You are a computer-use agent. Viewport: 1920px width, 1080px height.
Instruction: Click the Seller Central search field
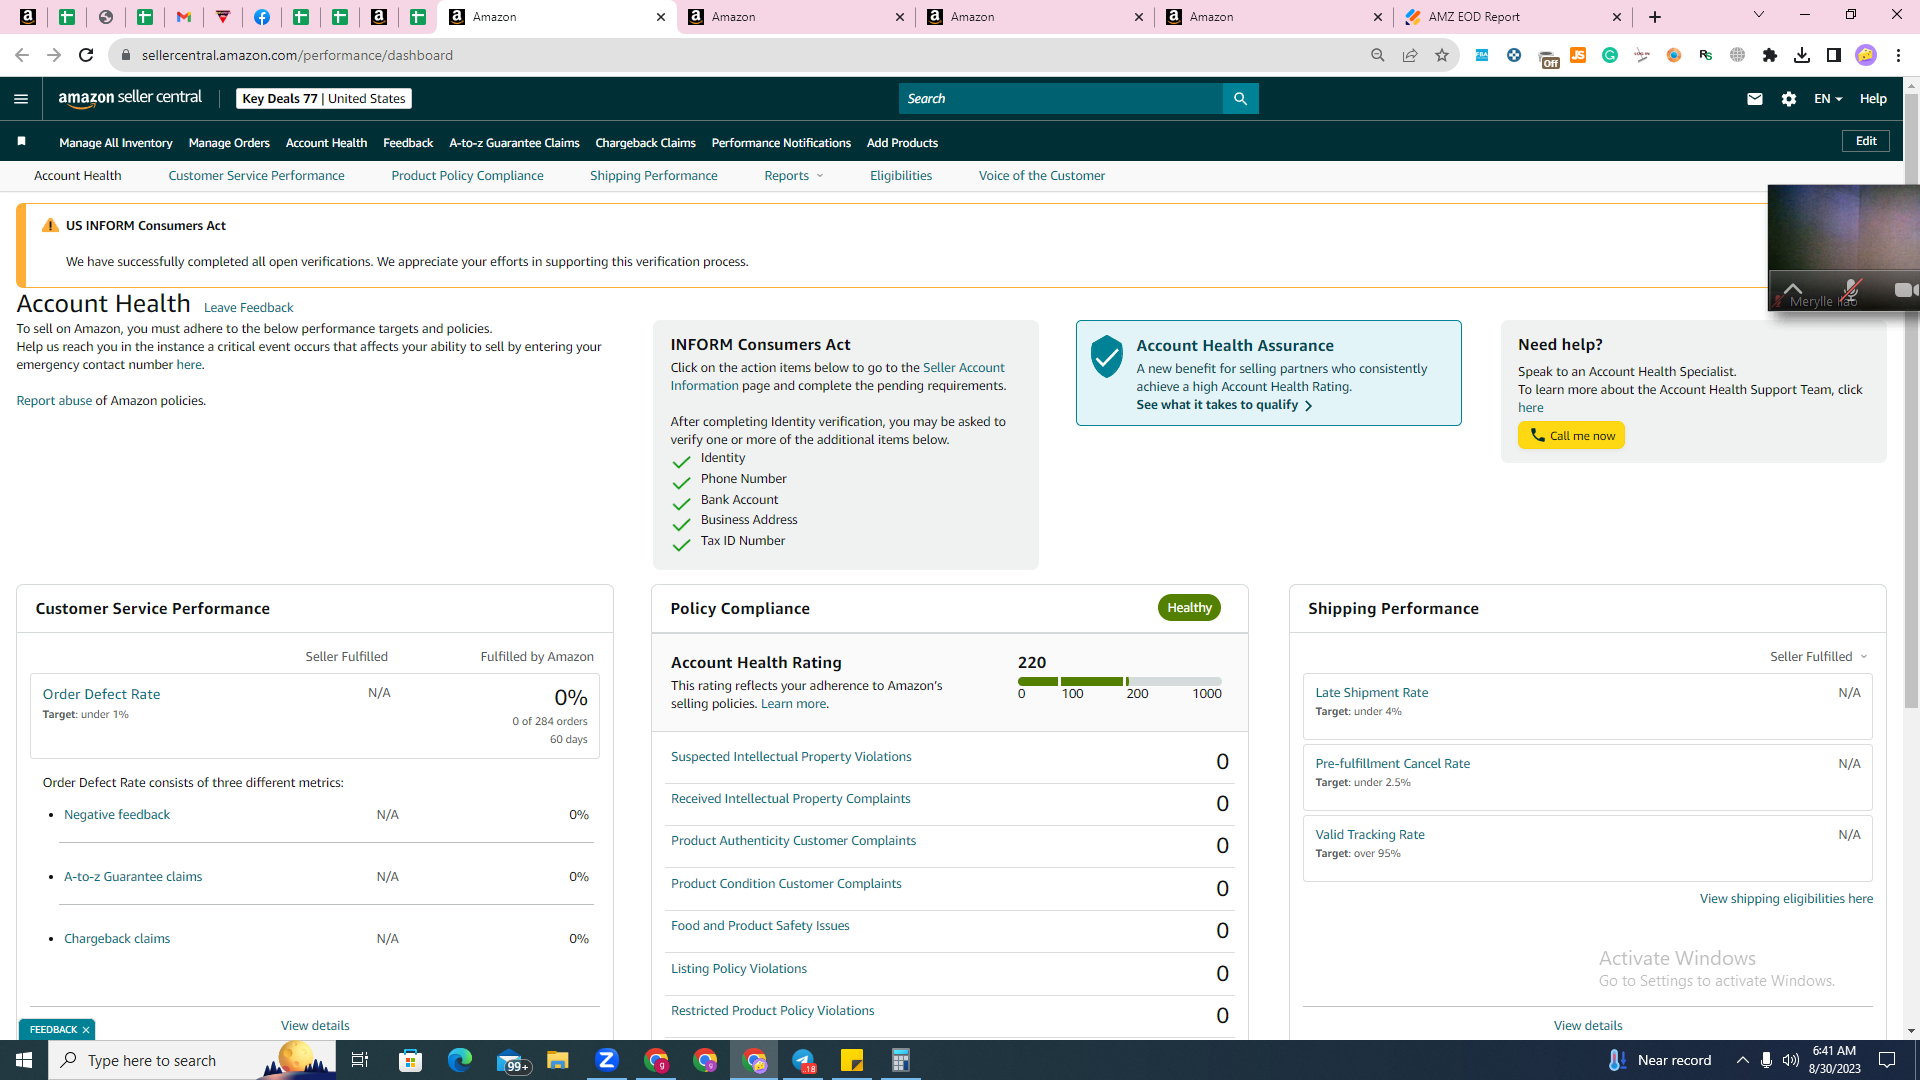point(1061,99)
